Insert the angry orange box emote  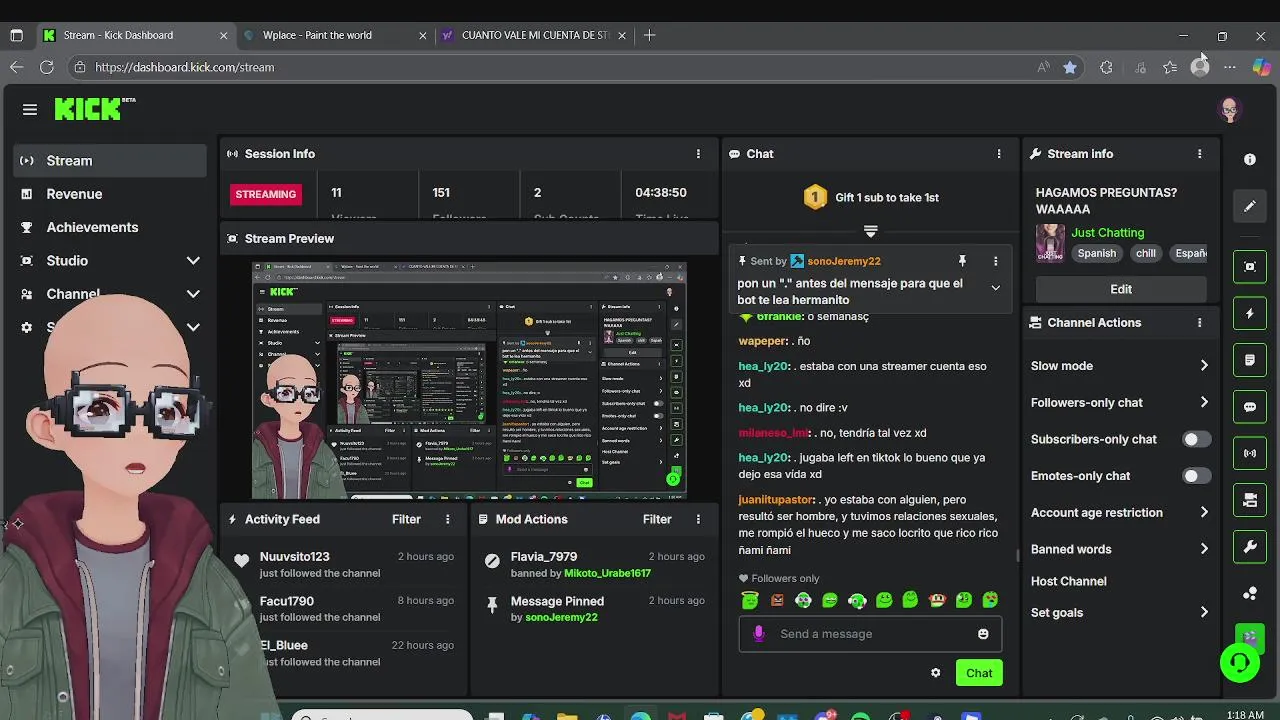click(777, 601)
